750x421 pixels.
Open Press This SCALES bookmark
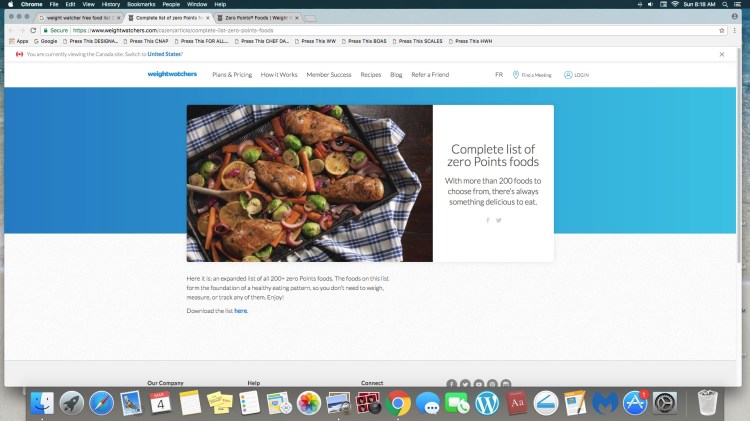(417, 41)
